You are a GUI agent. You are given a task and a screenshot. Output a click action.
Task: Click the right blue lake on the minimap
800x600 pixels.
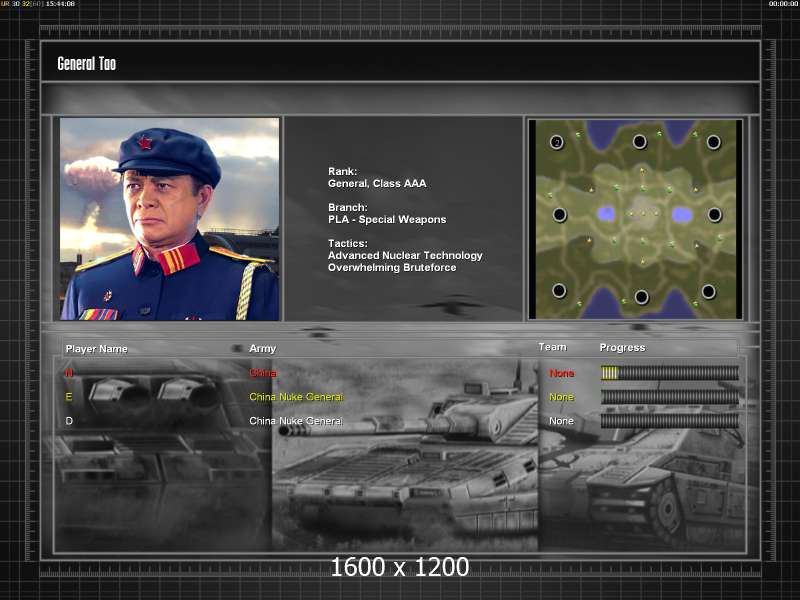(682, 215)
